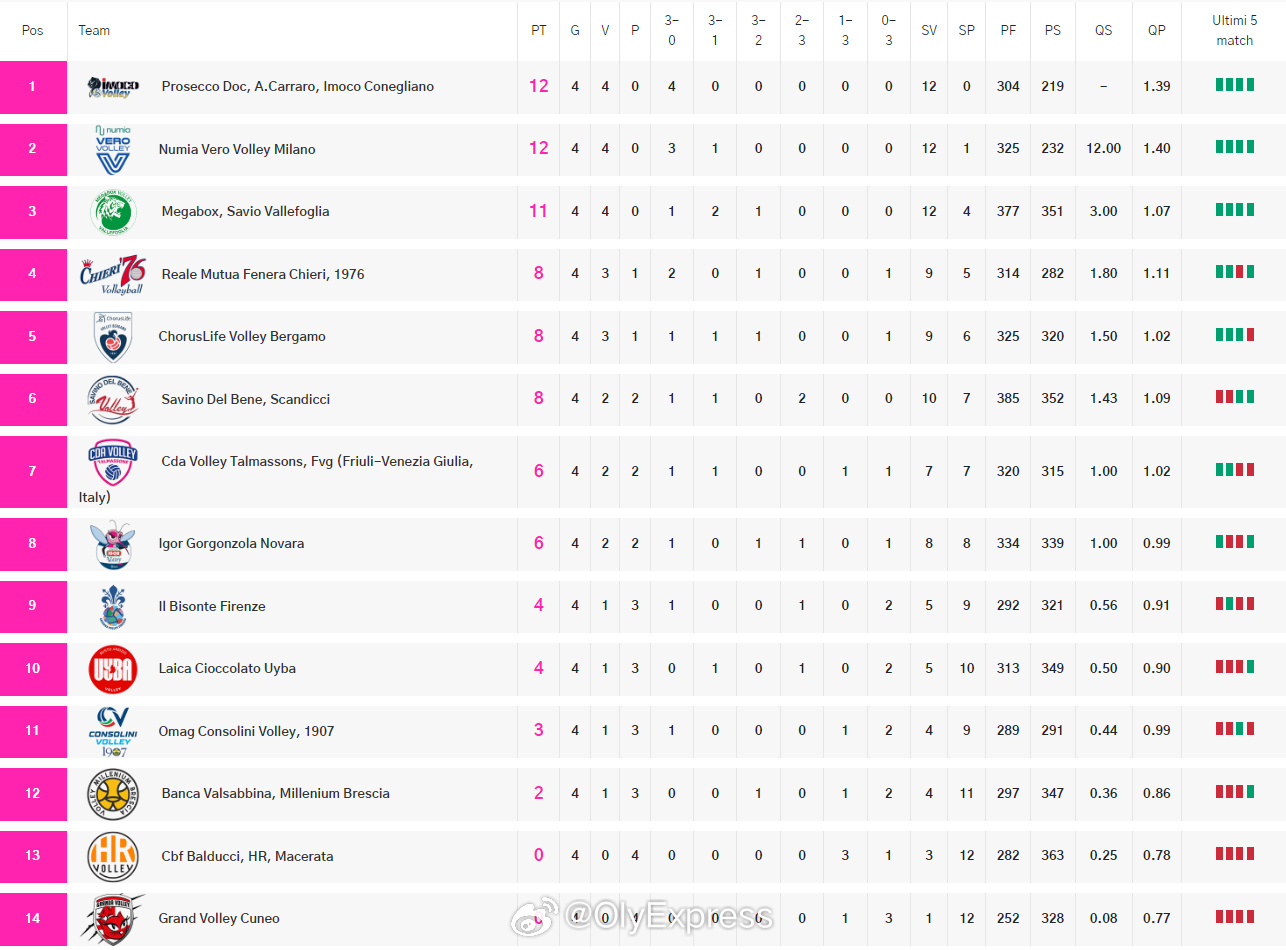Open Savino Del Bene, Scandicci team link

point(246,399)
